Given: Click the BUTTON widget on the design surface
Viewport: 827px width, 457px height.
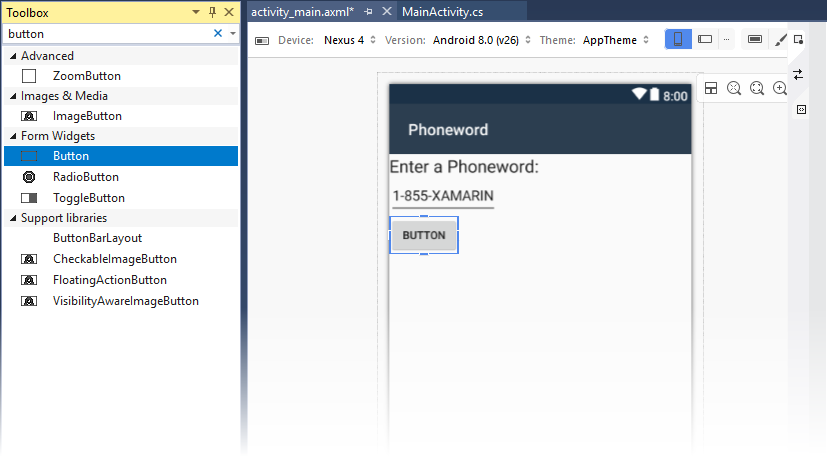Looking at the screenshot, I should point(424,235).
